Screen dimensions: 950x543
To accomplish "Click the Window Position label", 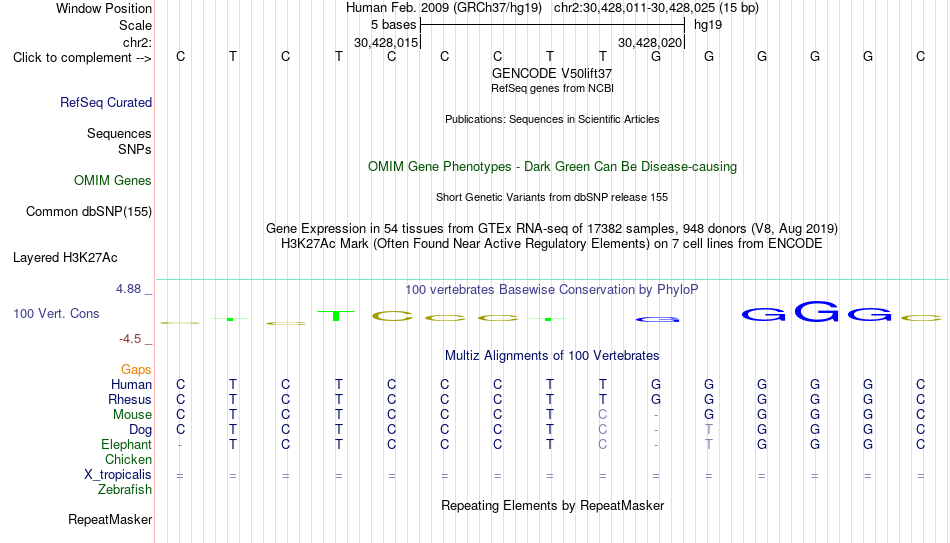I will click(x=104, y=8).
